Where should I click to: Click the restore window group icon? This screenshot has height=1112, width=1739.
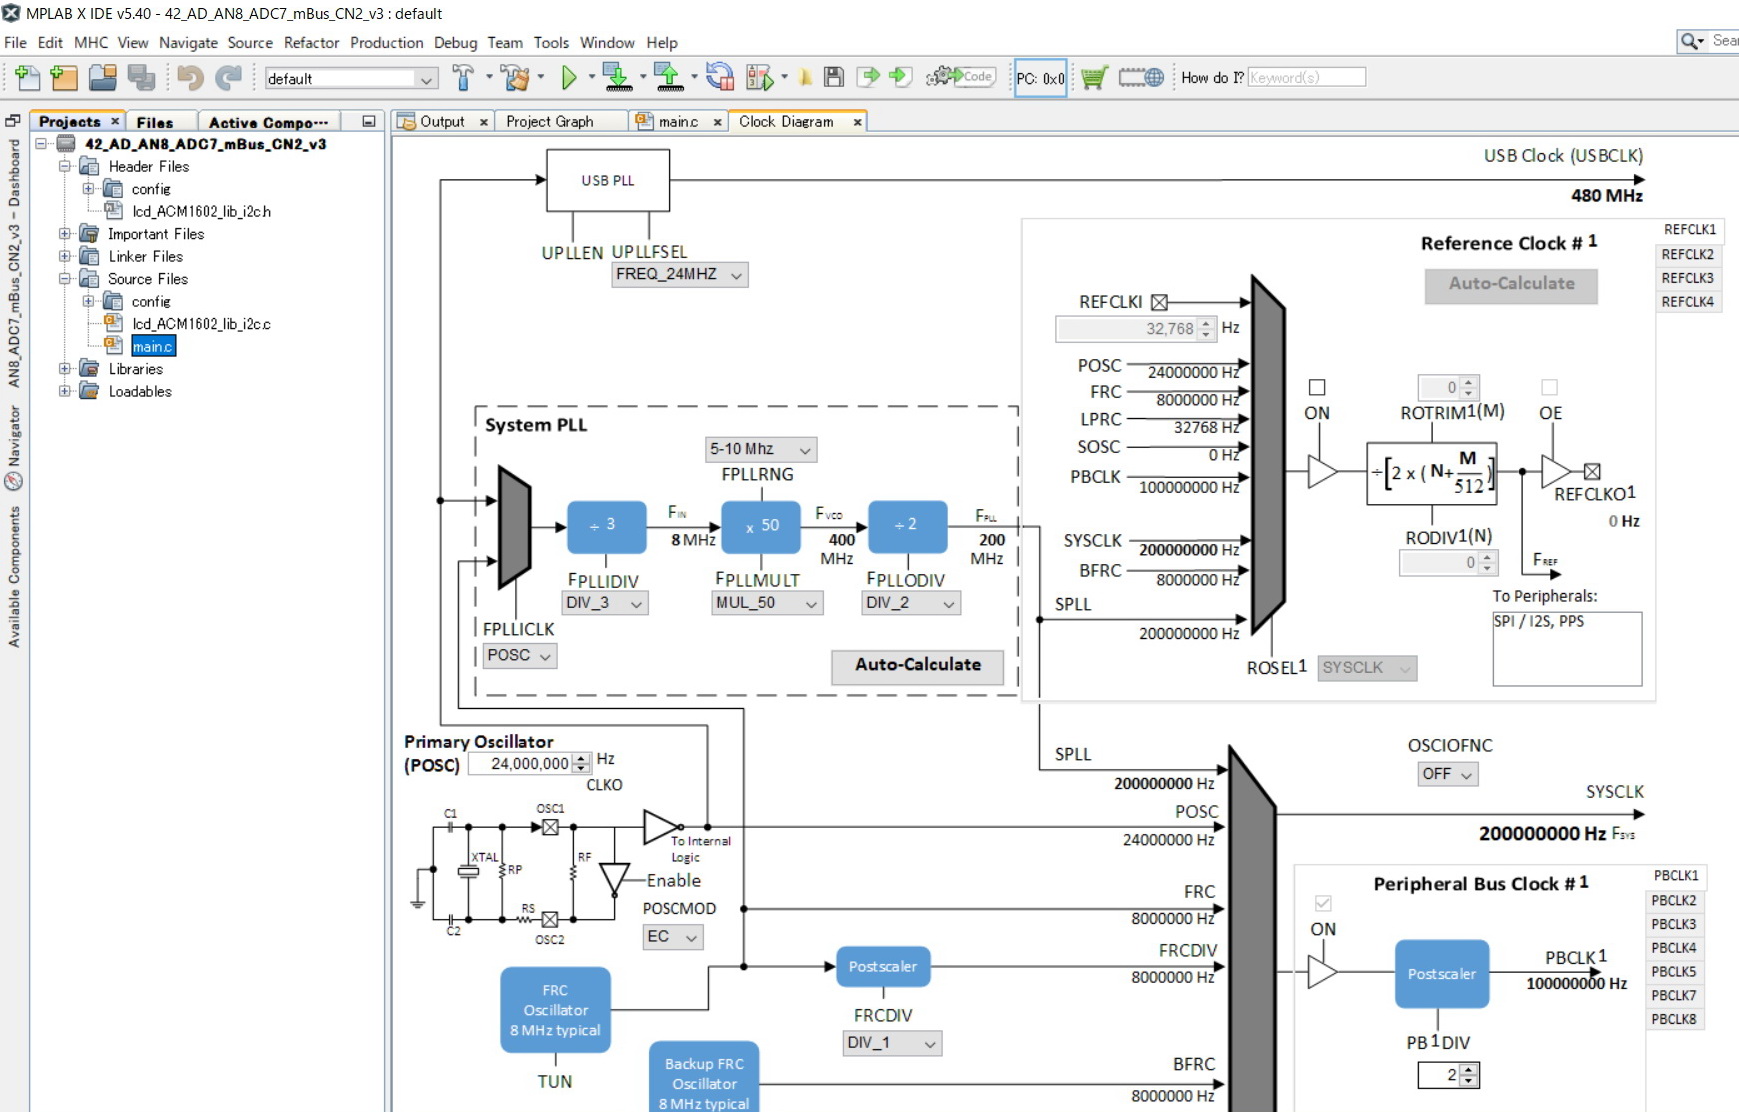click(13, 120)
